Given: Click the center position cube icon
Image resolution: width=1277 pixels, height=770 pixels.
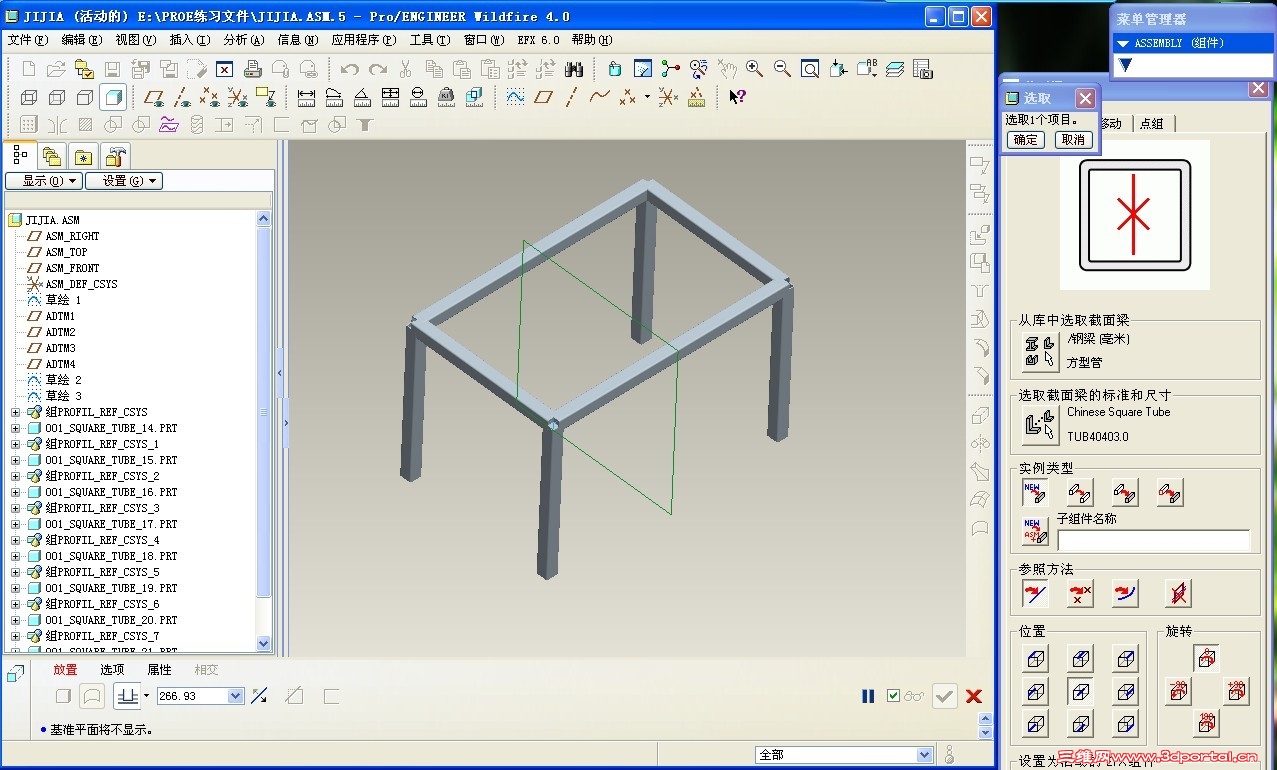Looking at the screenshot, I should click(x=1080, y=691).
